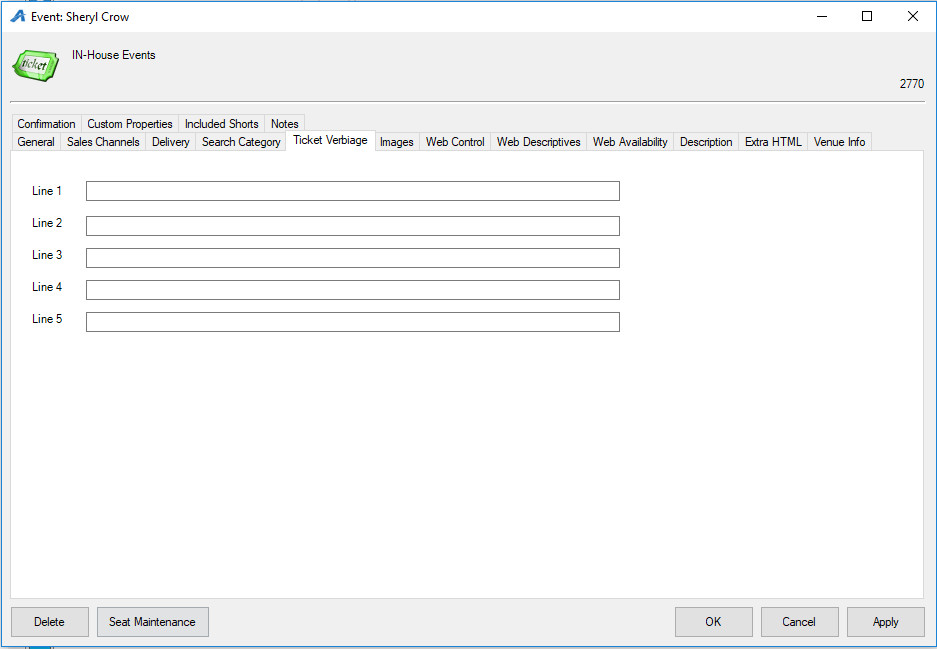Click the green ticket icon
Viewport: 937px width, 649px height.
[x=36, y=65]
